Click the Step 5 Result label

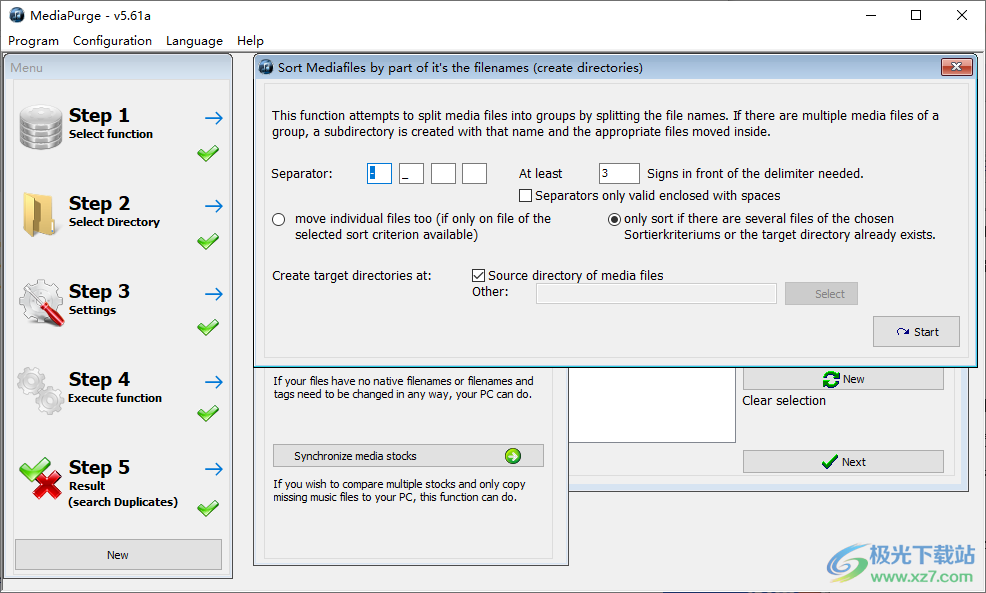point(87,486)
